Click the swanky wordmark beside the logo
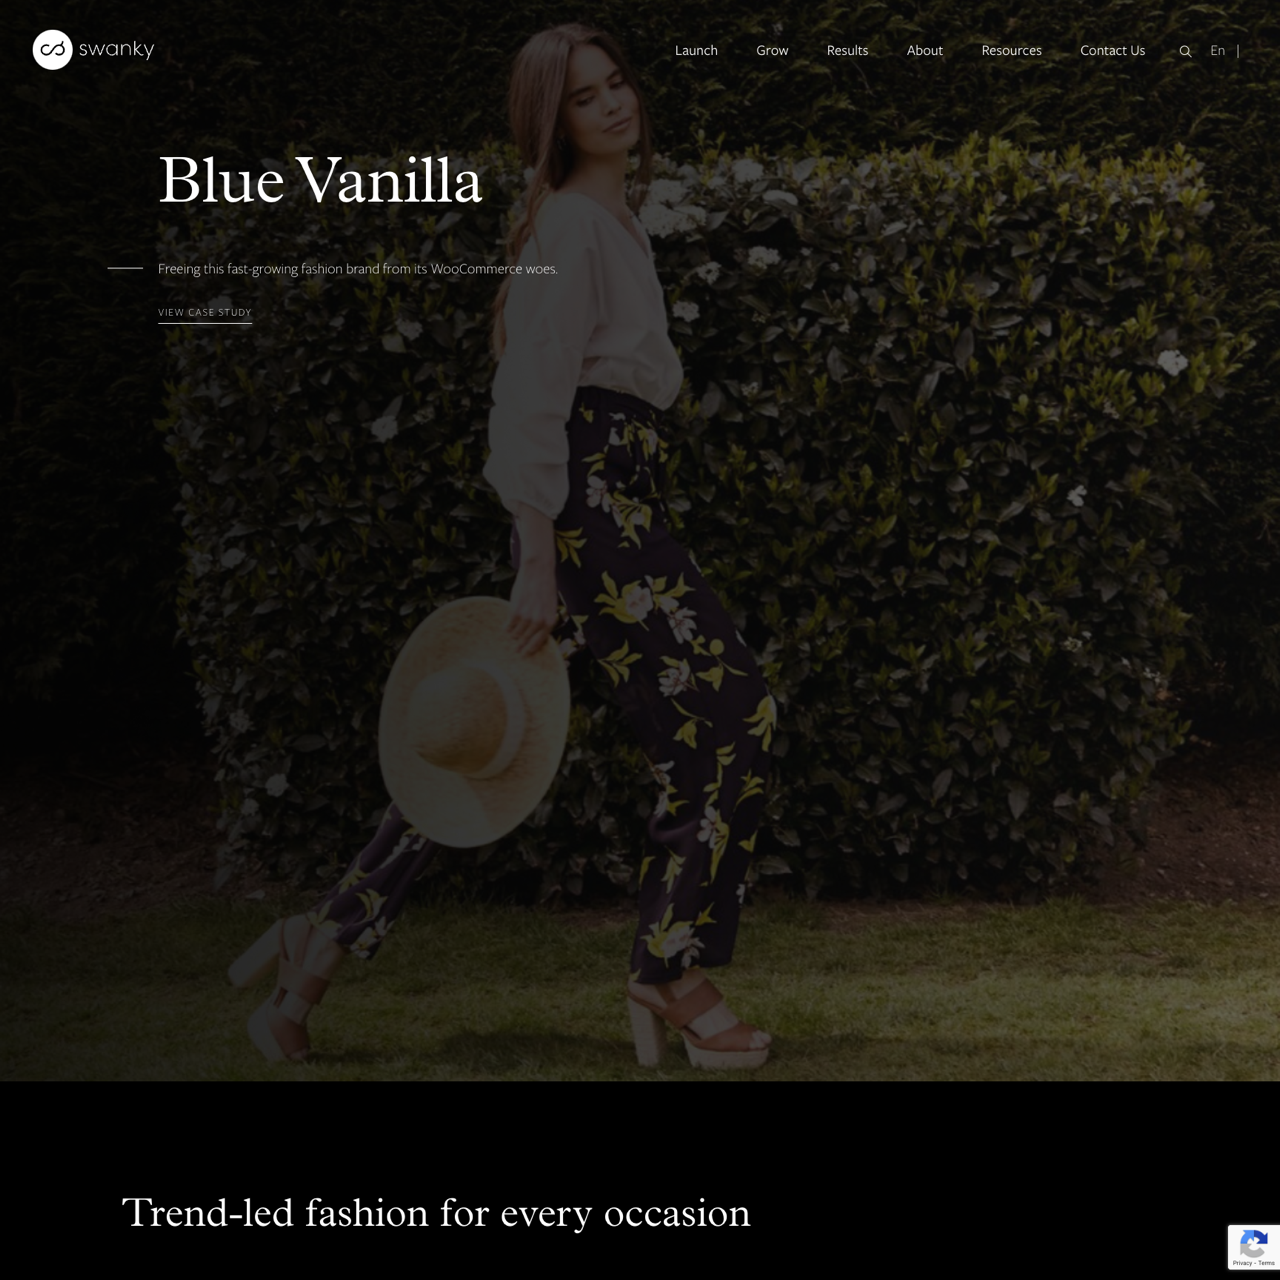This screenshot has height=1280, width=1280. [116, 49]
